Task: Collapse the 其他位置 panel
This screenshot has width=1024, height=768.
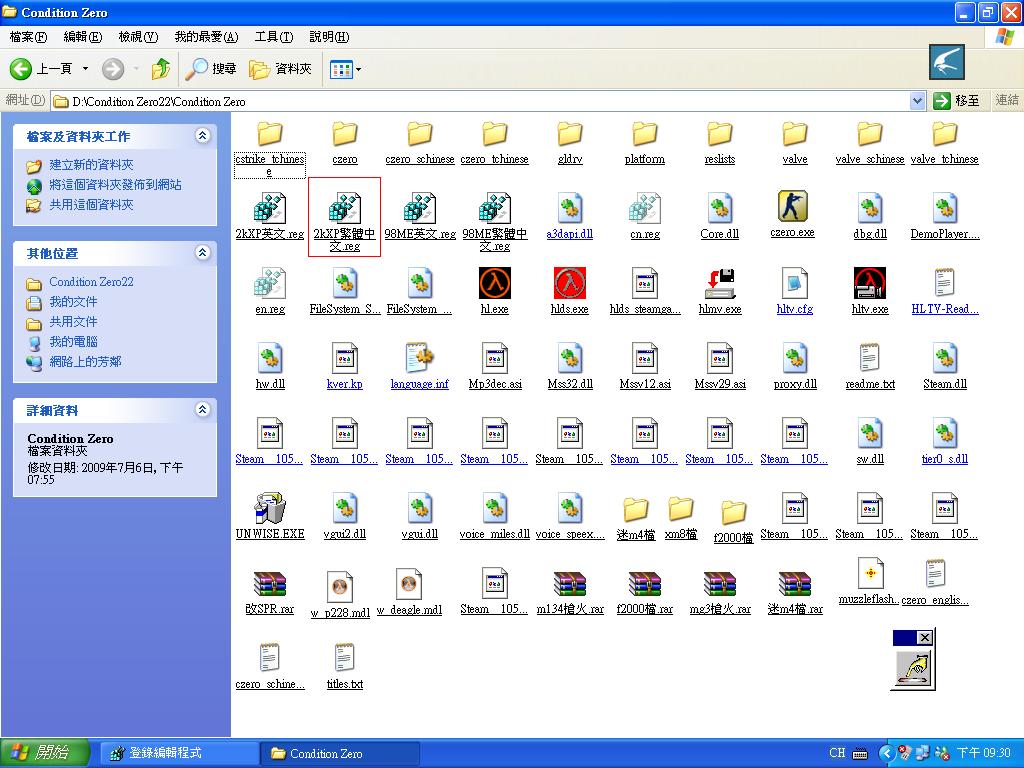Action: pyautogui.click(x=202, y=253)
